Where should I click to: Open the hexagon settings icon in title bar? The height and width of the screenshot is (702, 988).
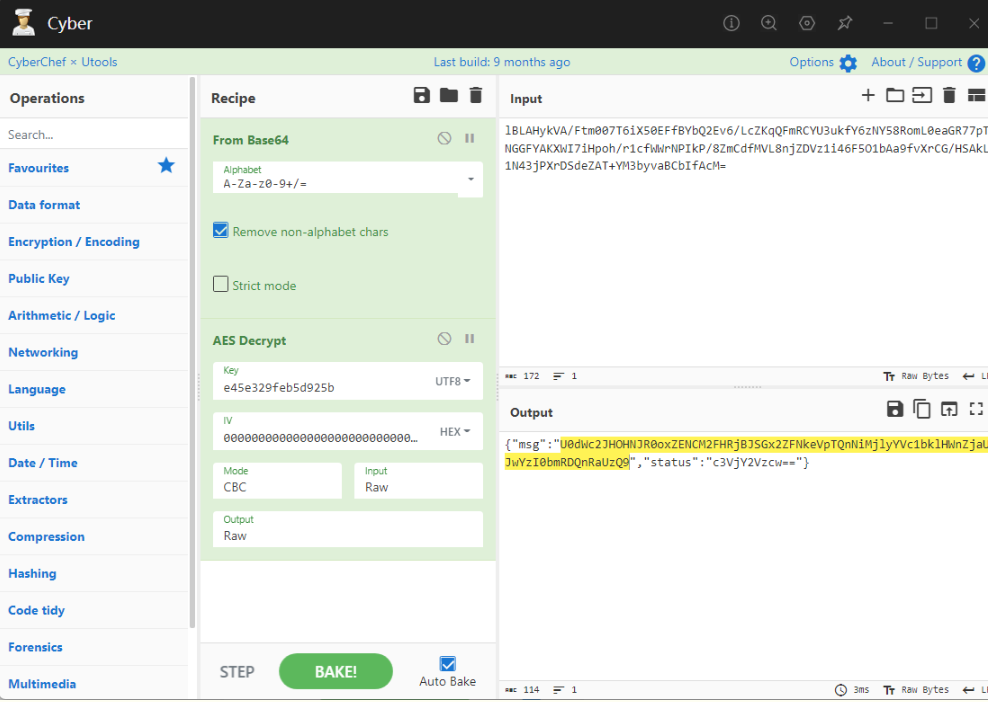(807, 23)
